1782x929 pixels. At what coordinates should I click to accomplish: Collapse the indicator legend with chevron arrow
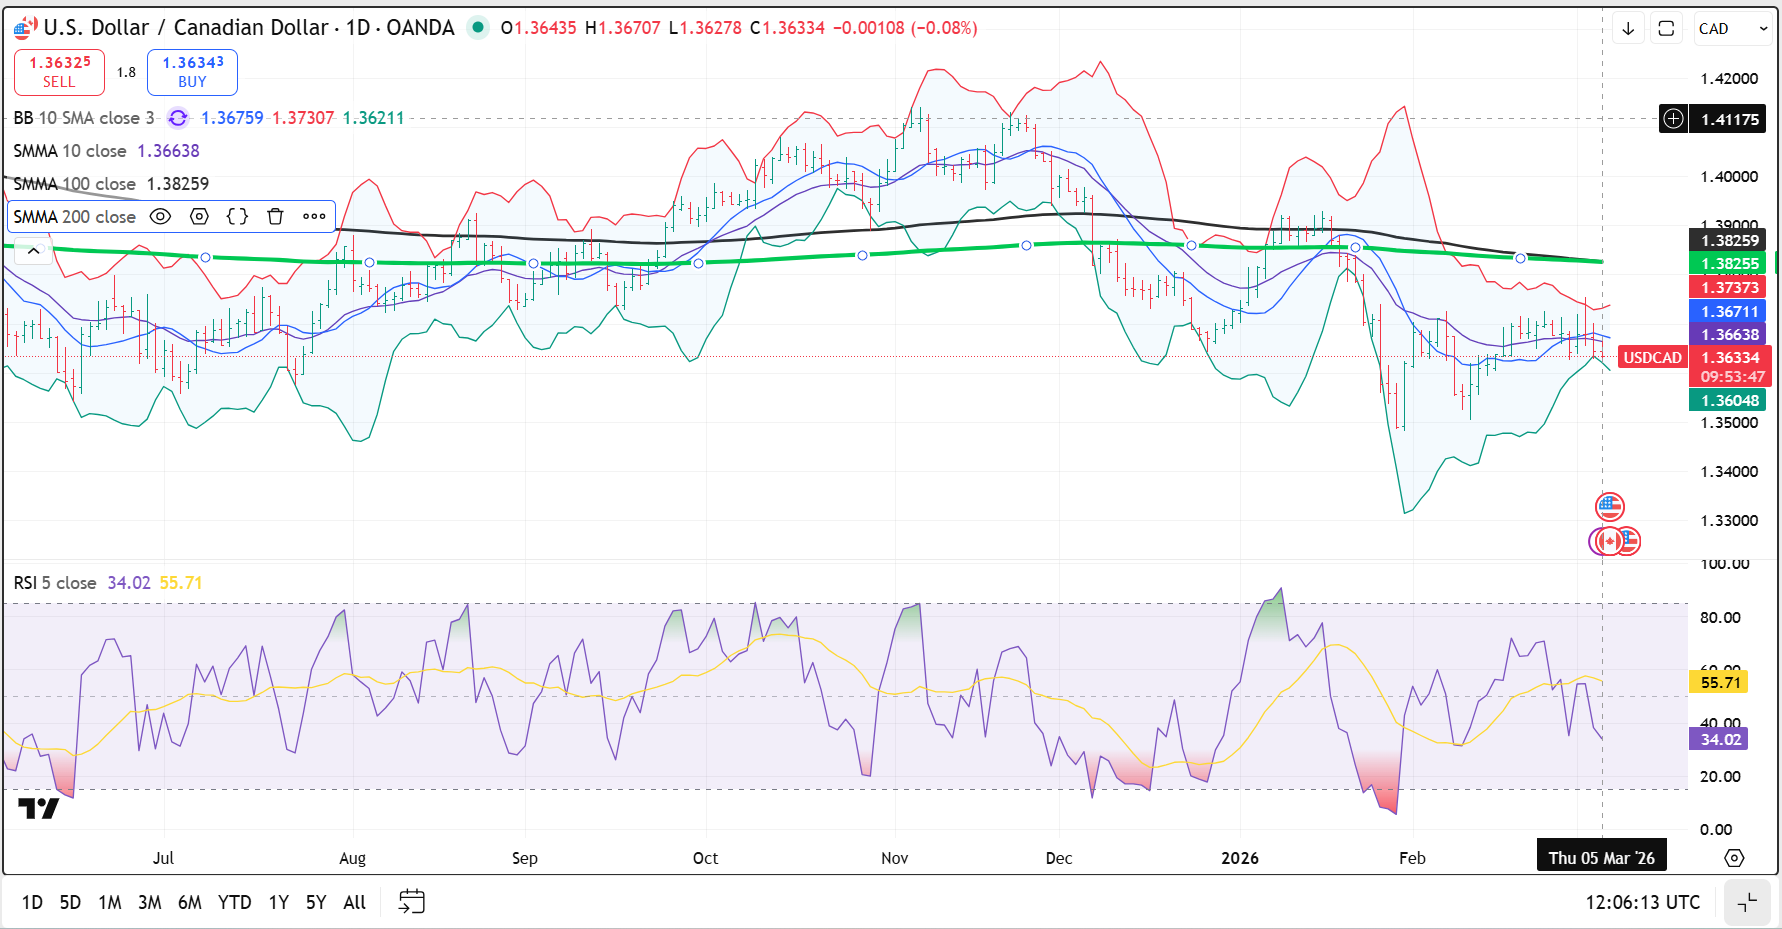(33, 251)
